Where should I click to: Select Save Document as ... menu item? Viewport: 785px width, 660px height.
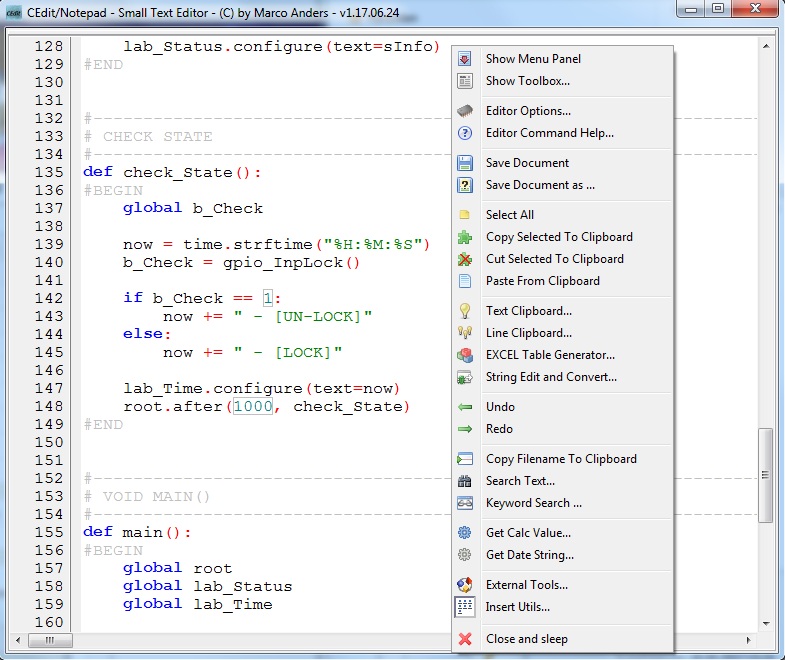(540, 185)
